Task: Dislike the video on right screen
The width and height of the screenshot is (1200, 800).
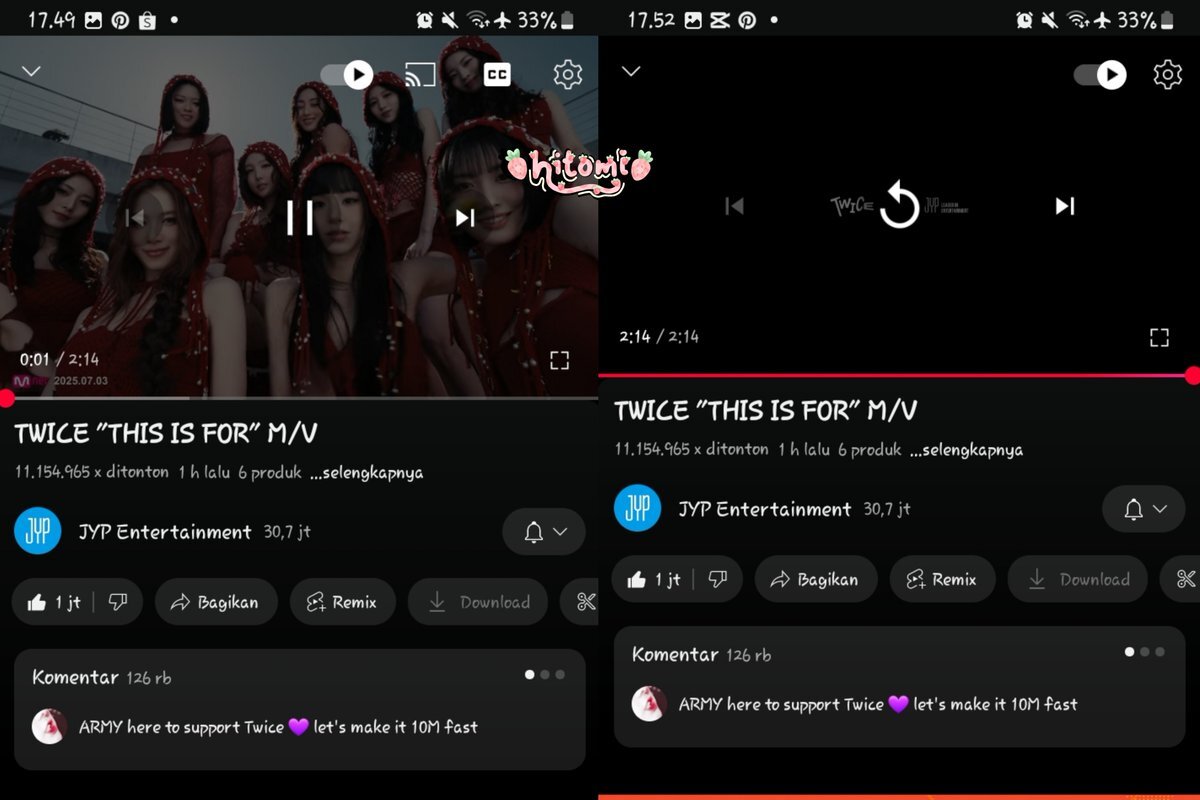Action: click(718, 579)
